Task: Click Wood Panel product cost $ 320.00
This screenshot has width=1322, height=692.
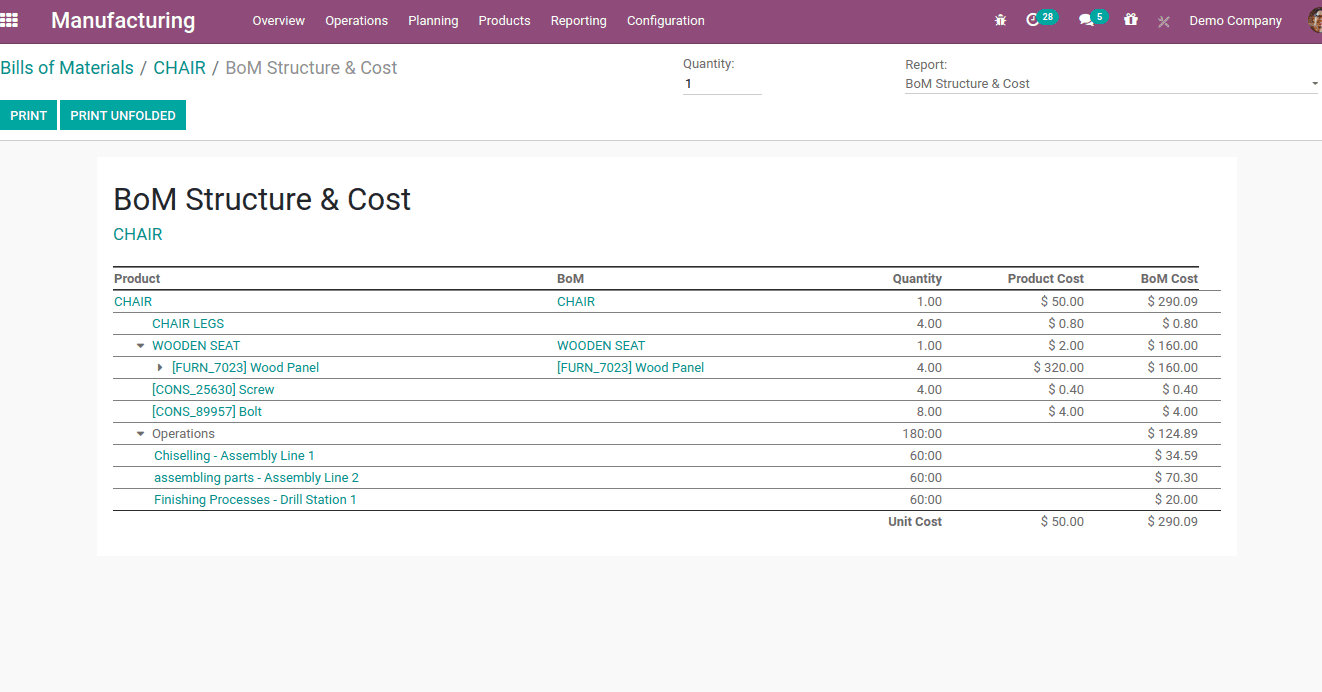Action: (x=1058, y=368)
